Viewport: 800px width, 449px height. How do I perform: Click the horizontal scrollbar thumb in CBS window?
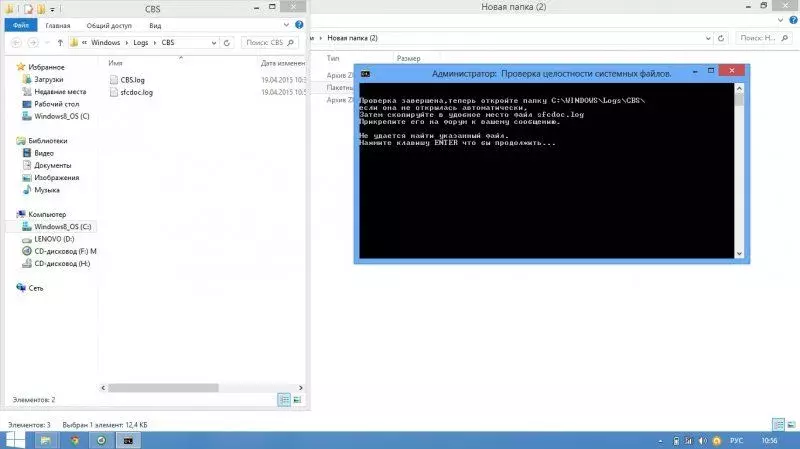coord(163,387)
